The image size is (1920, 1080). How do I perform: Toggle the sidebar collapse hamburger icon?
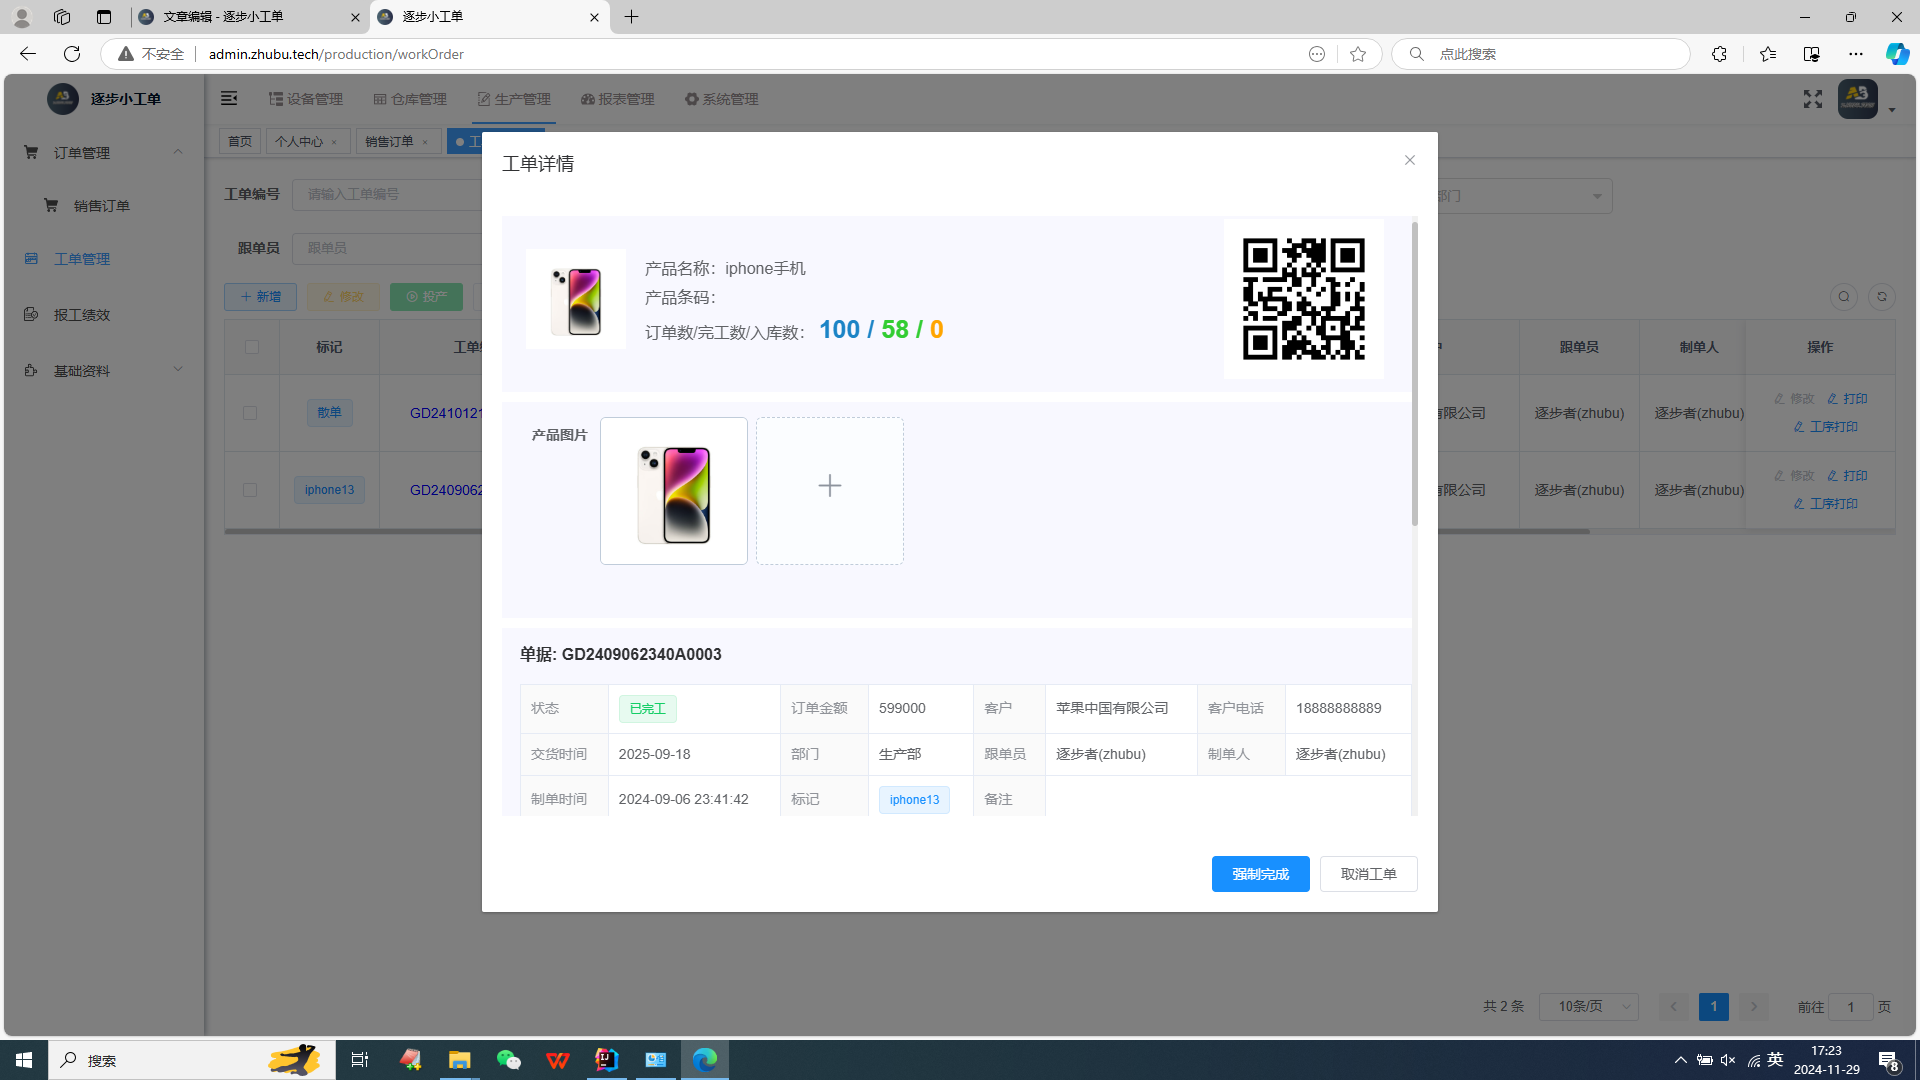tap(229, 98)
